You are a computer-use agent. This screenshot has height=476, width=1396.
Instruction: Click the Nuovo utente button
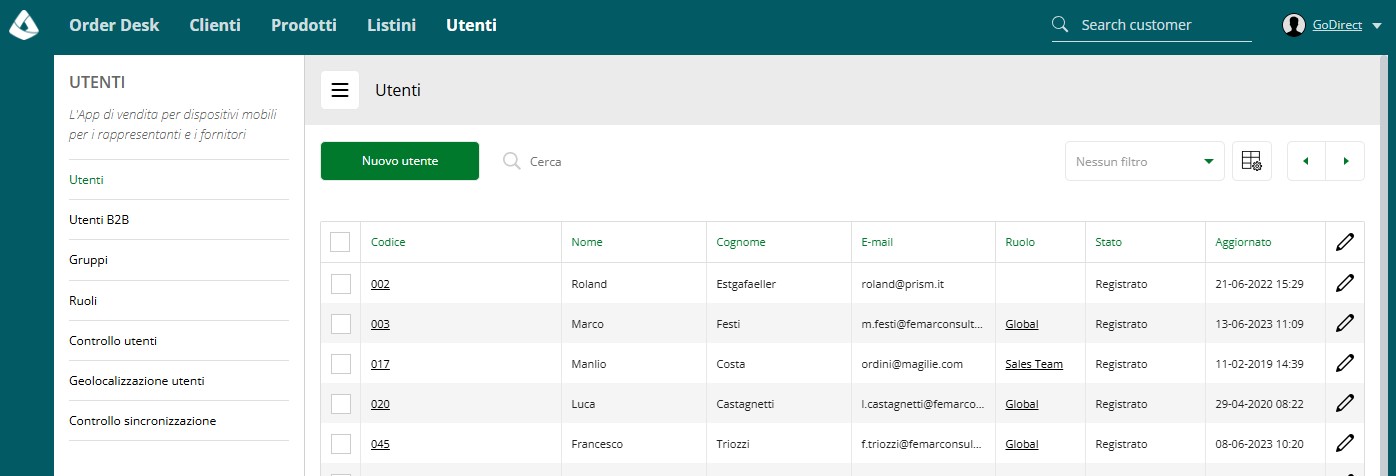(x=400, y=161)
